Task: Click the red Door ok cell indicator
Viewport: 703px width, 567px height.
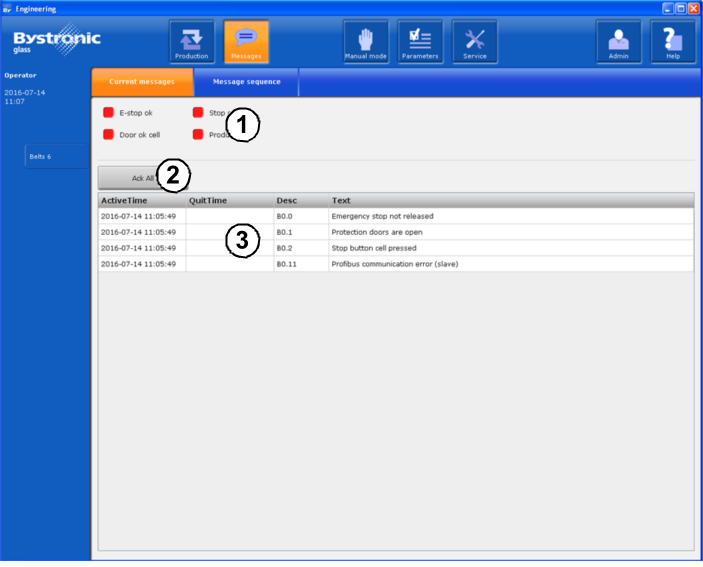Action: pyautogui.click(x=109, y=134)
